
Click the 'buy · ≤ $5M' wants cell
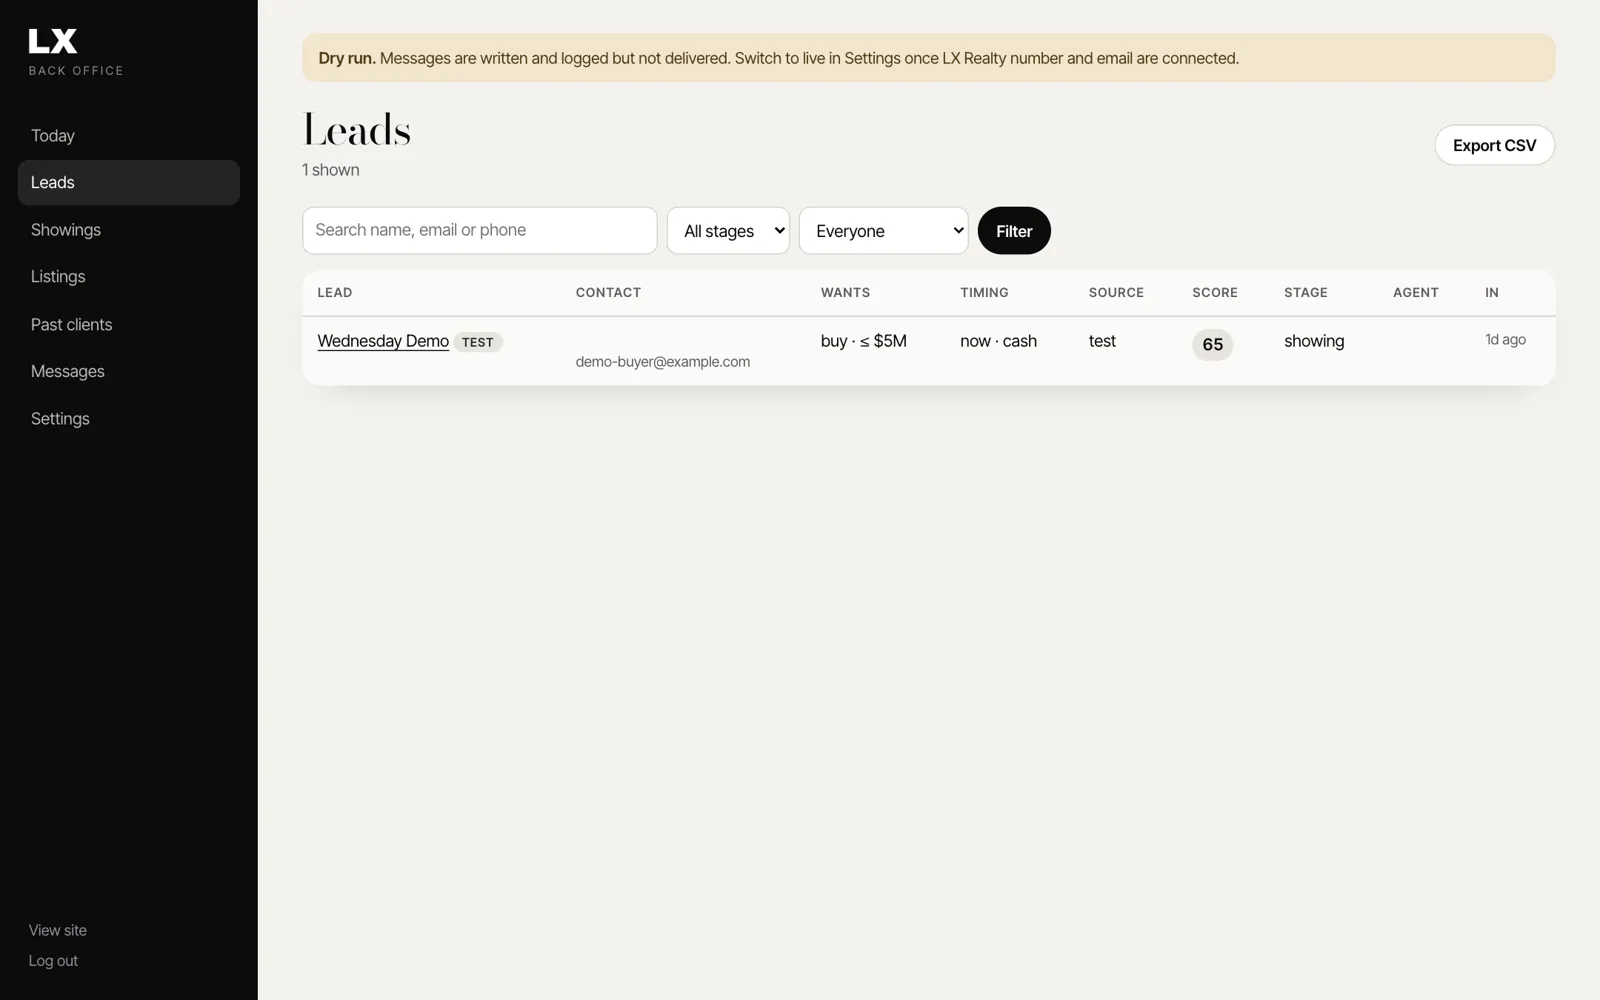[x=864, y=341]
